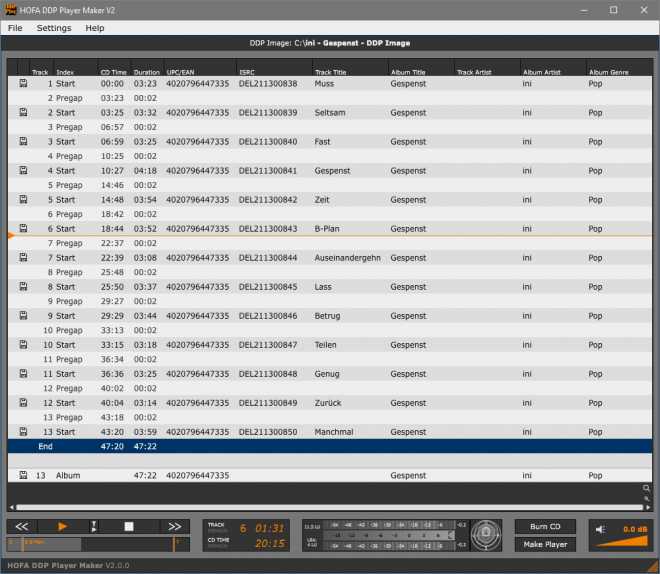Click the Track column header
660x574 pixels.
coord(40,72)
